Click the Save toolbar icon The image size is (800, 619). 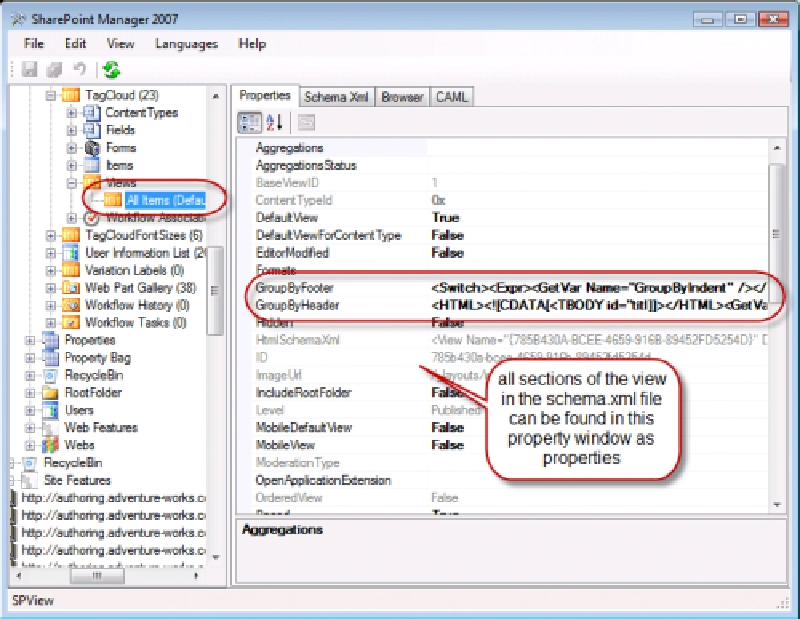(29, 69)
